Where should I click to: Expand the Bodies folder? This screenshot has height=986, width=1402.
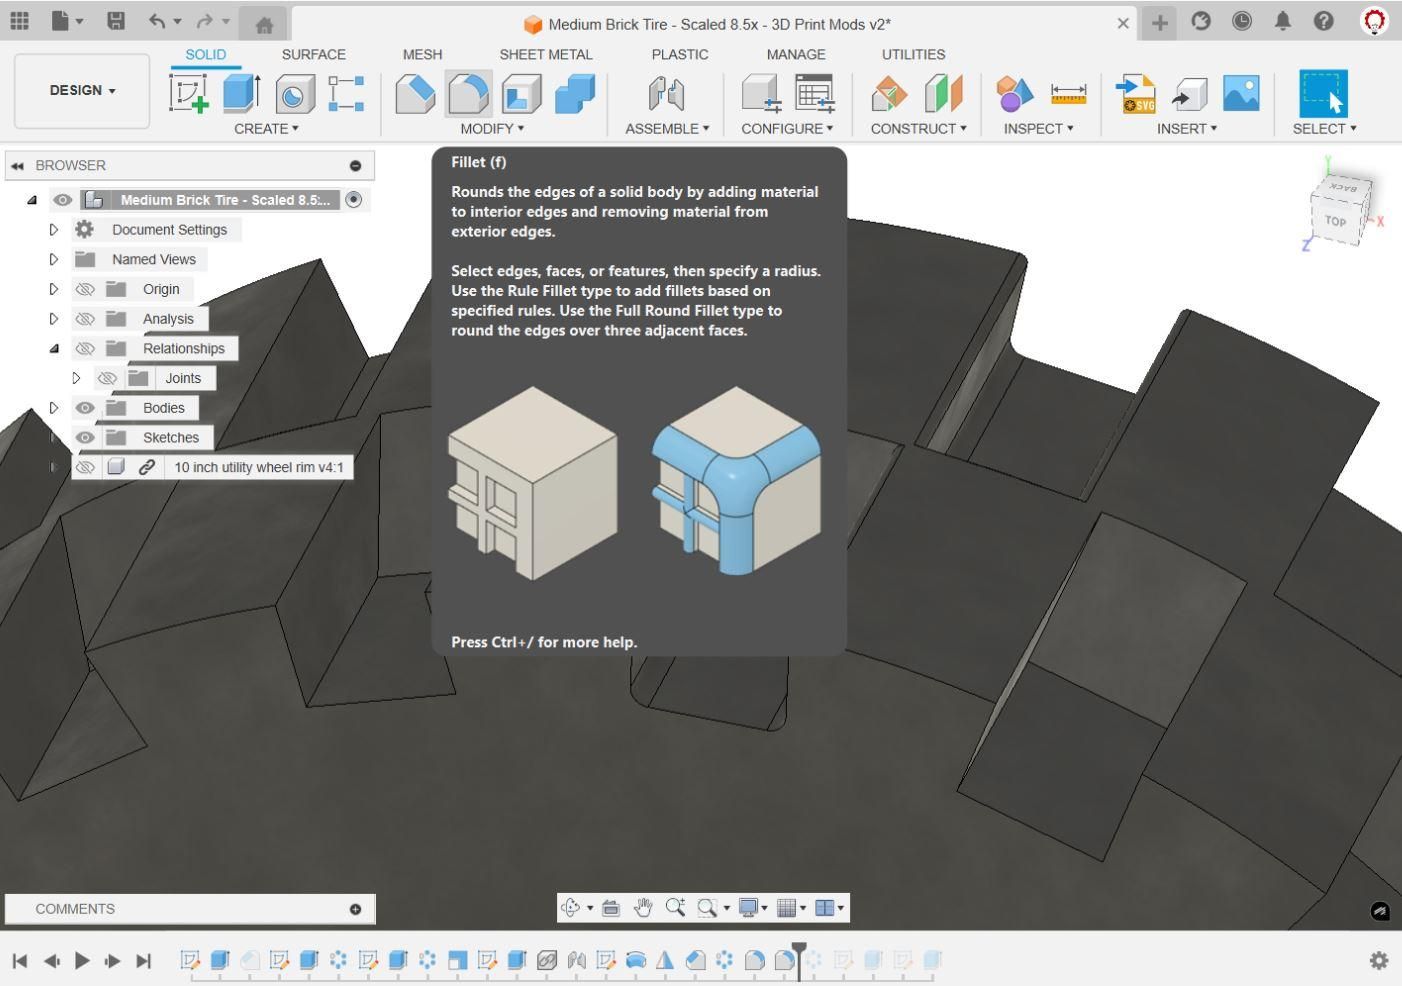pos(54,408)
